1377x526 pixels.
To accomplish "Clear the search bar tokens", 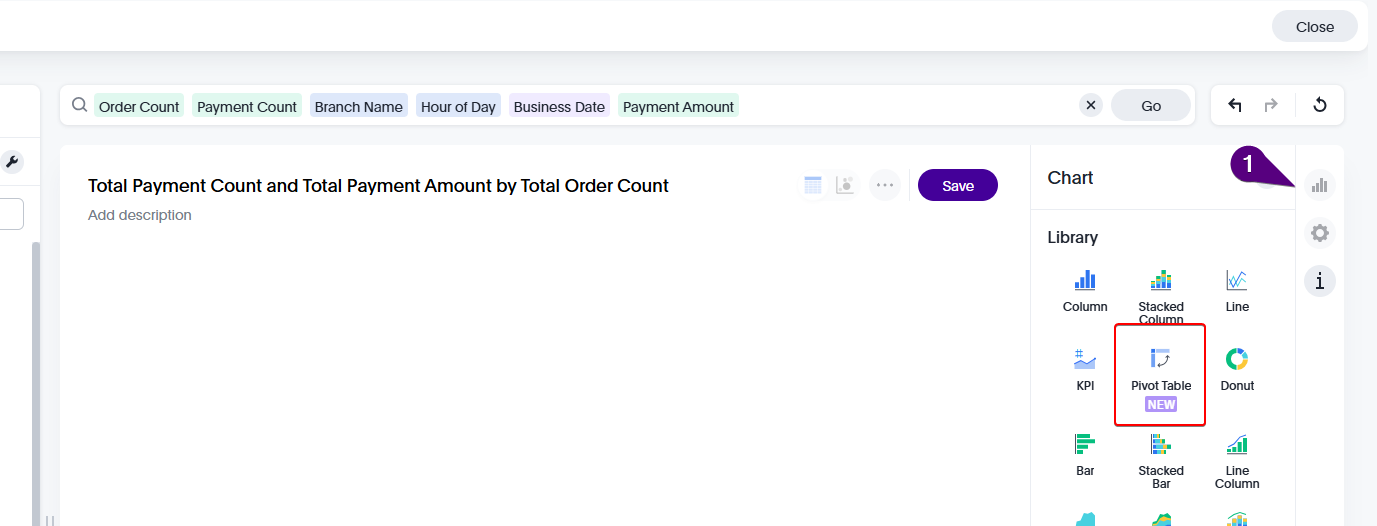I will pos(1091,105).
